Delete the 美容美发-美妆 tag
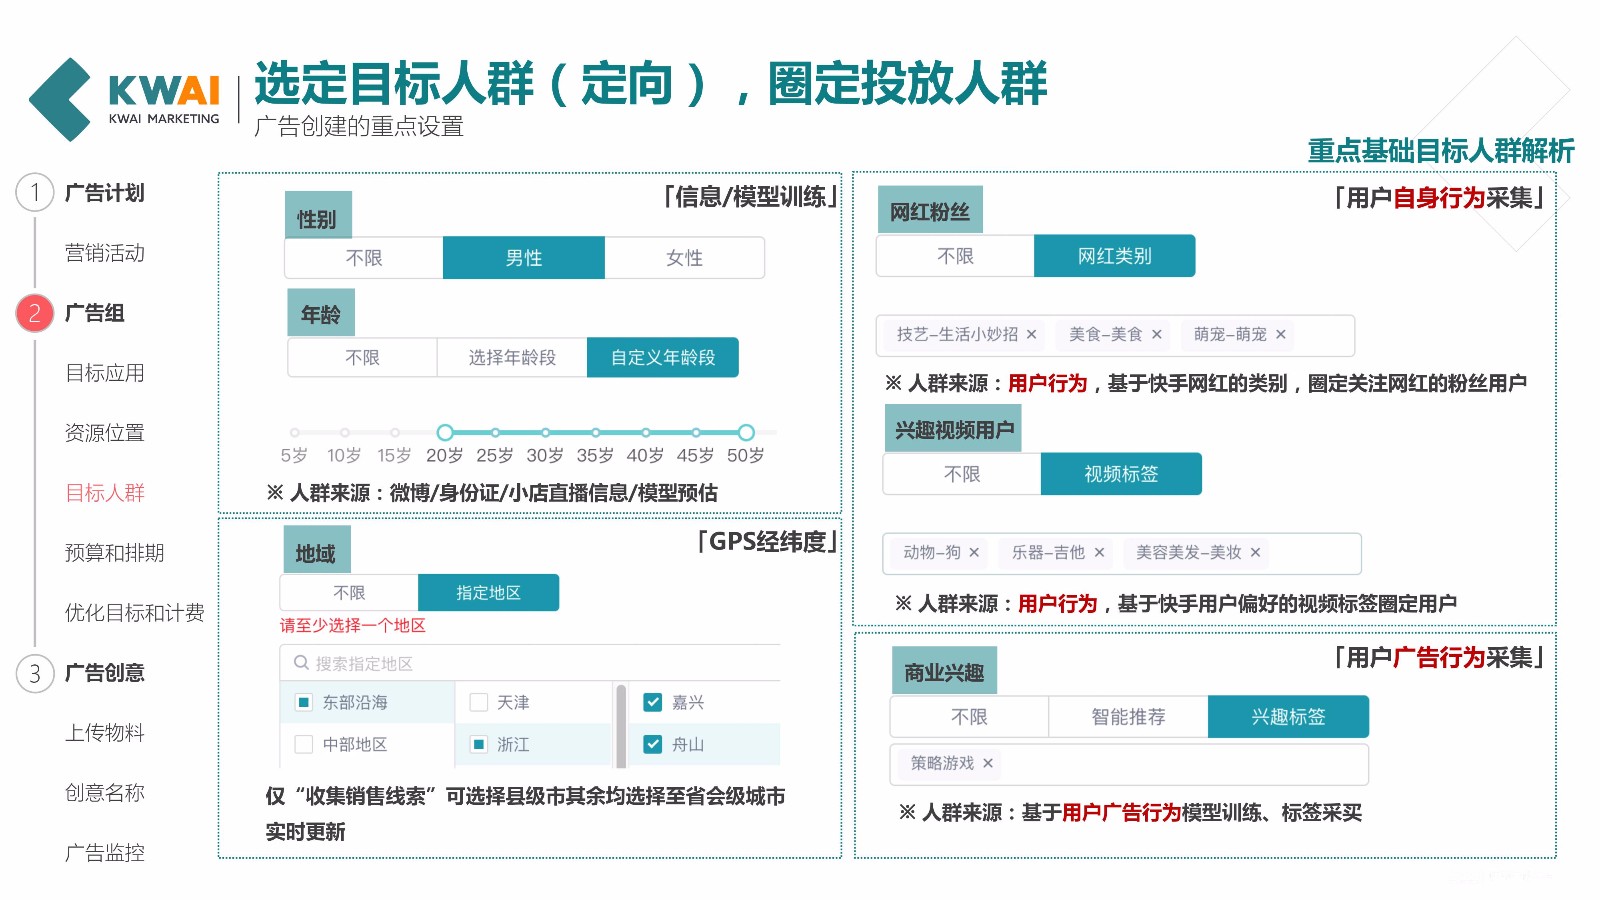 pos(1255,553)
